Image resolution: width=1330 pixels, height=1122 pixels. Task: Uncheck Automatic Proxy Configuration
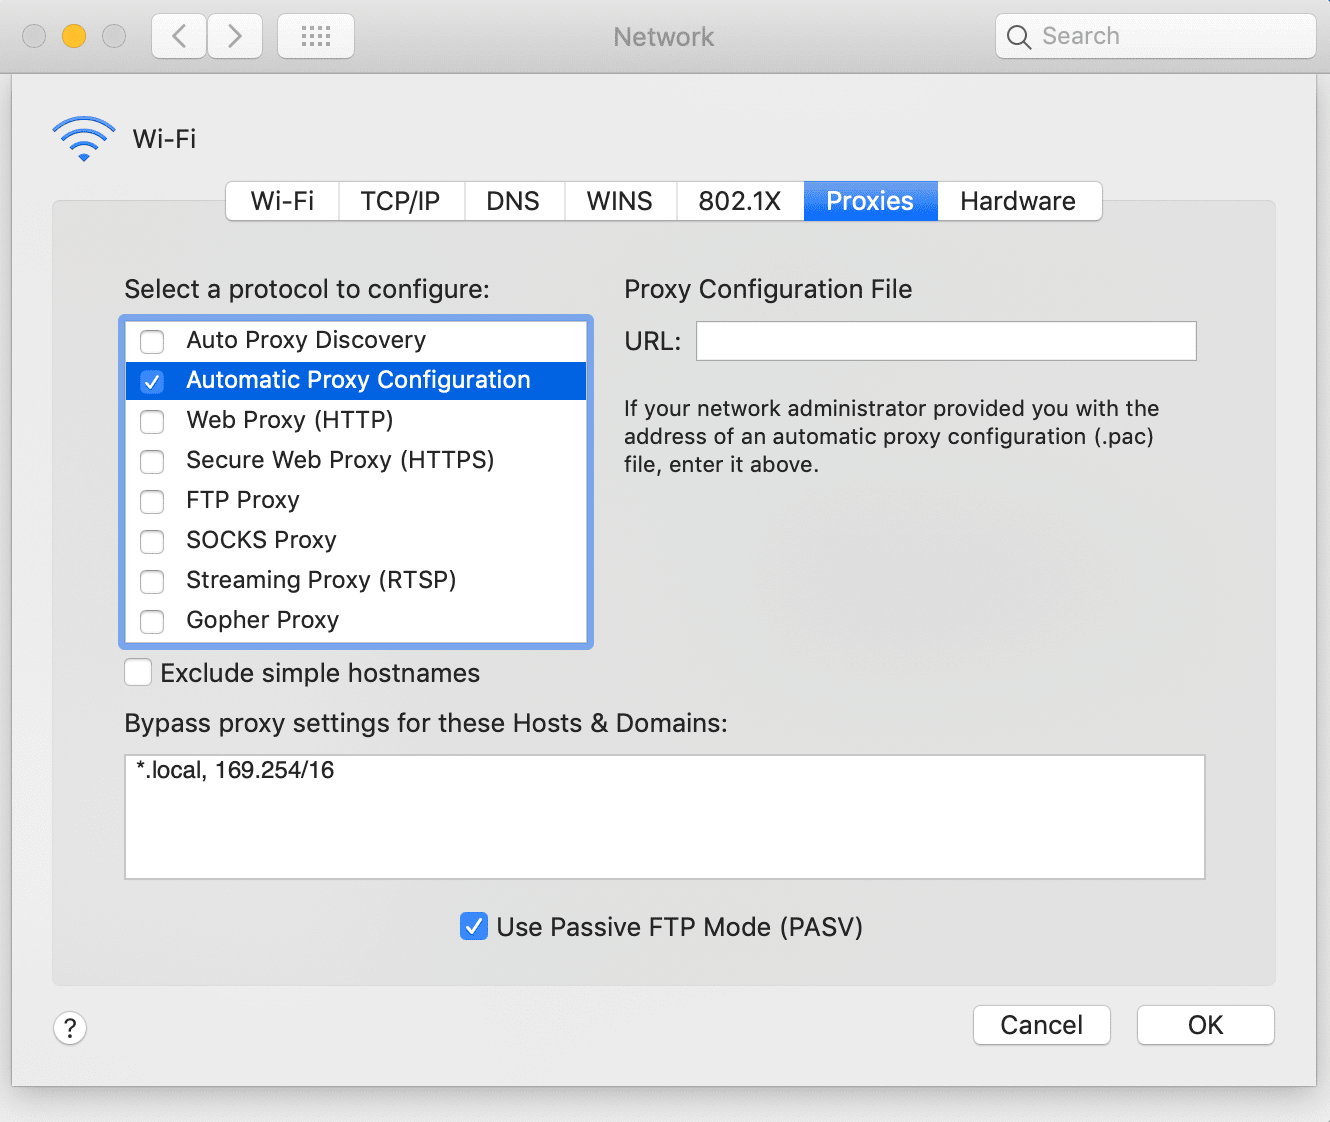pyautogui.click(x=152, y=381)
